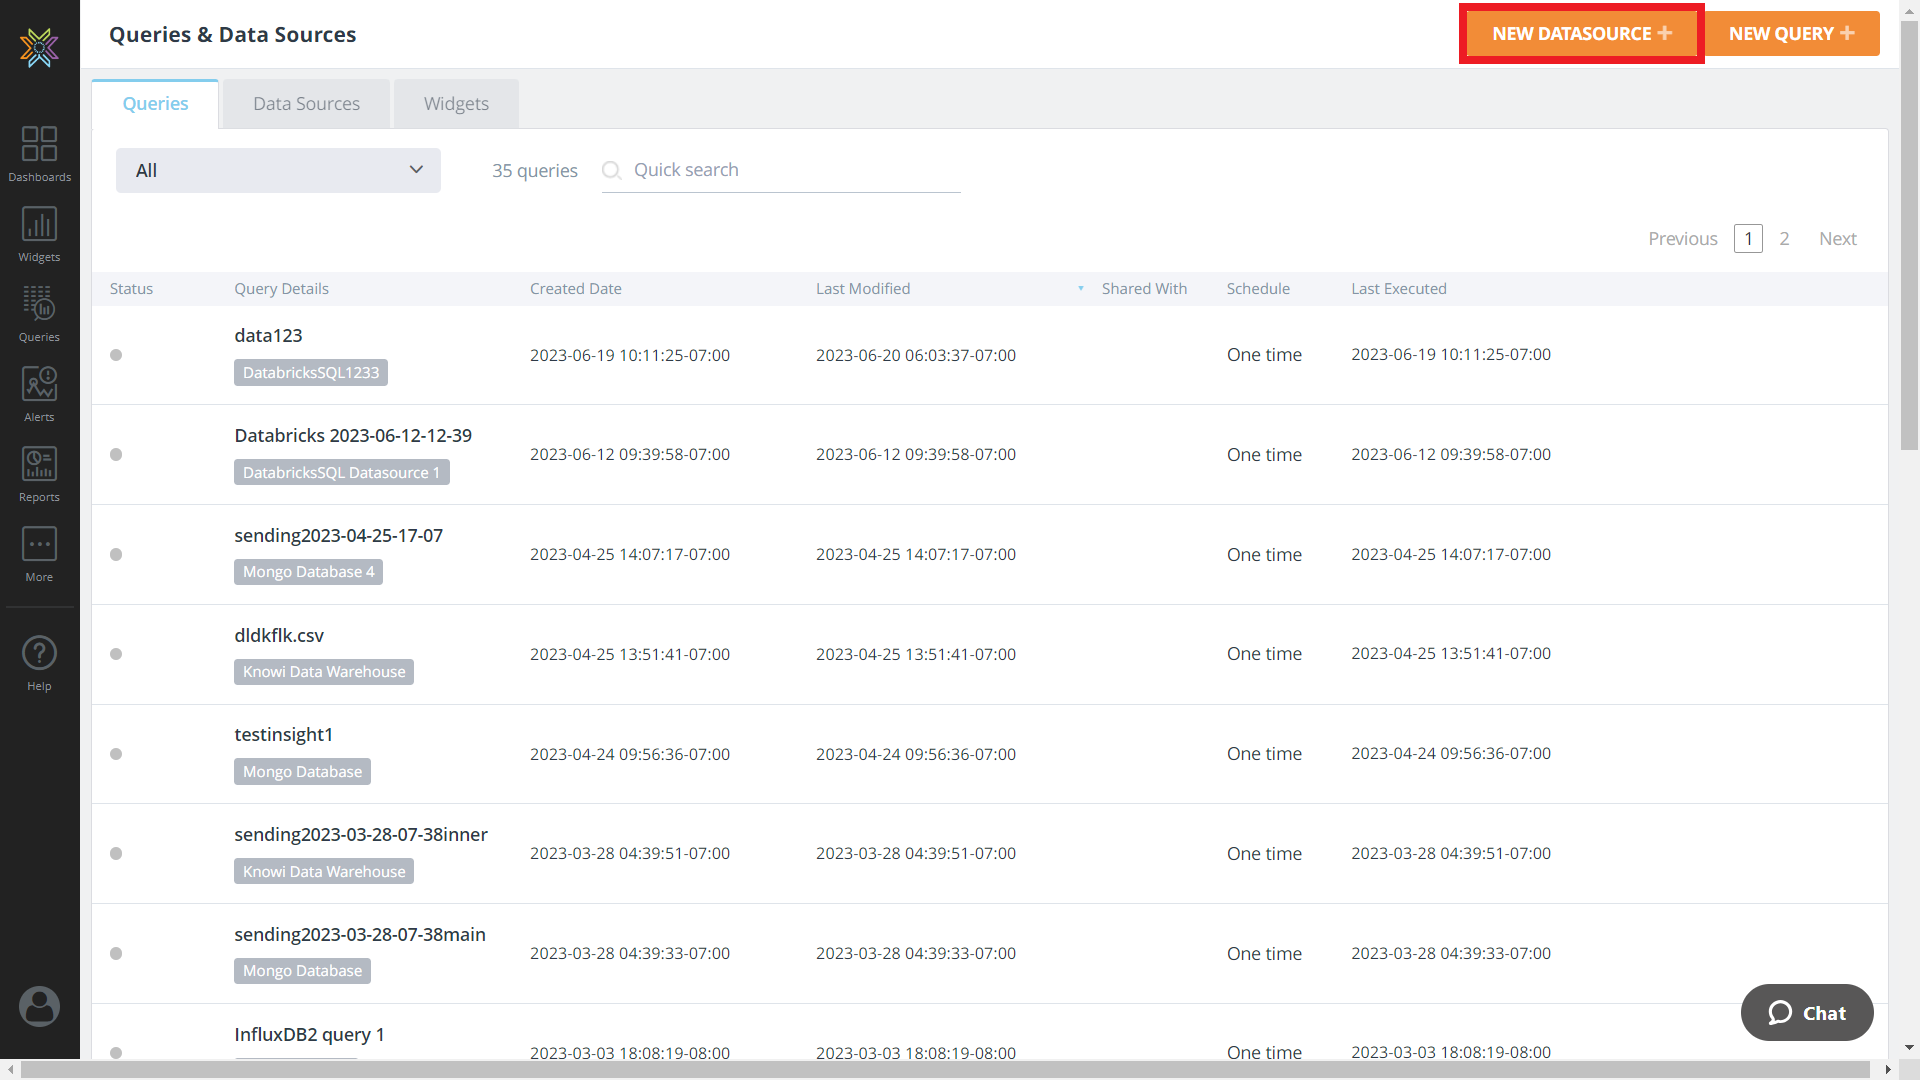
Task: Click the Mongo Database 4 tag
Action: click(x=308, y=572)
